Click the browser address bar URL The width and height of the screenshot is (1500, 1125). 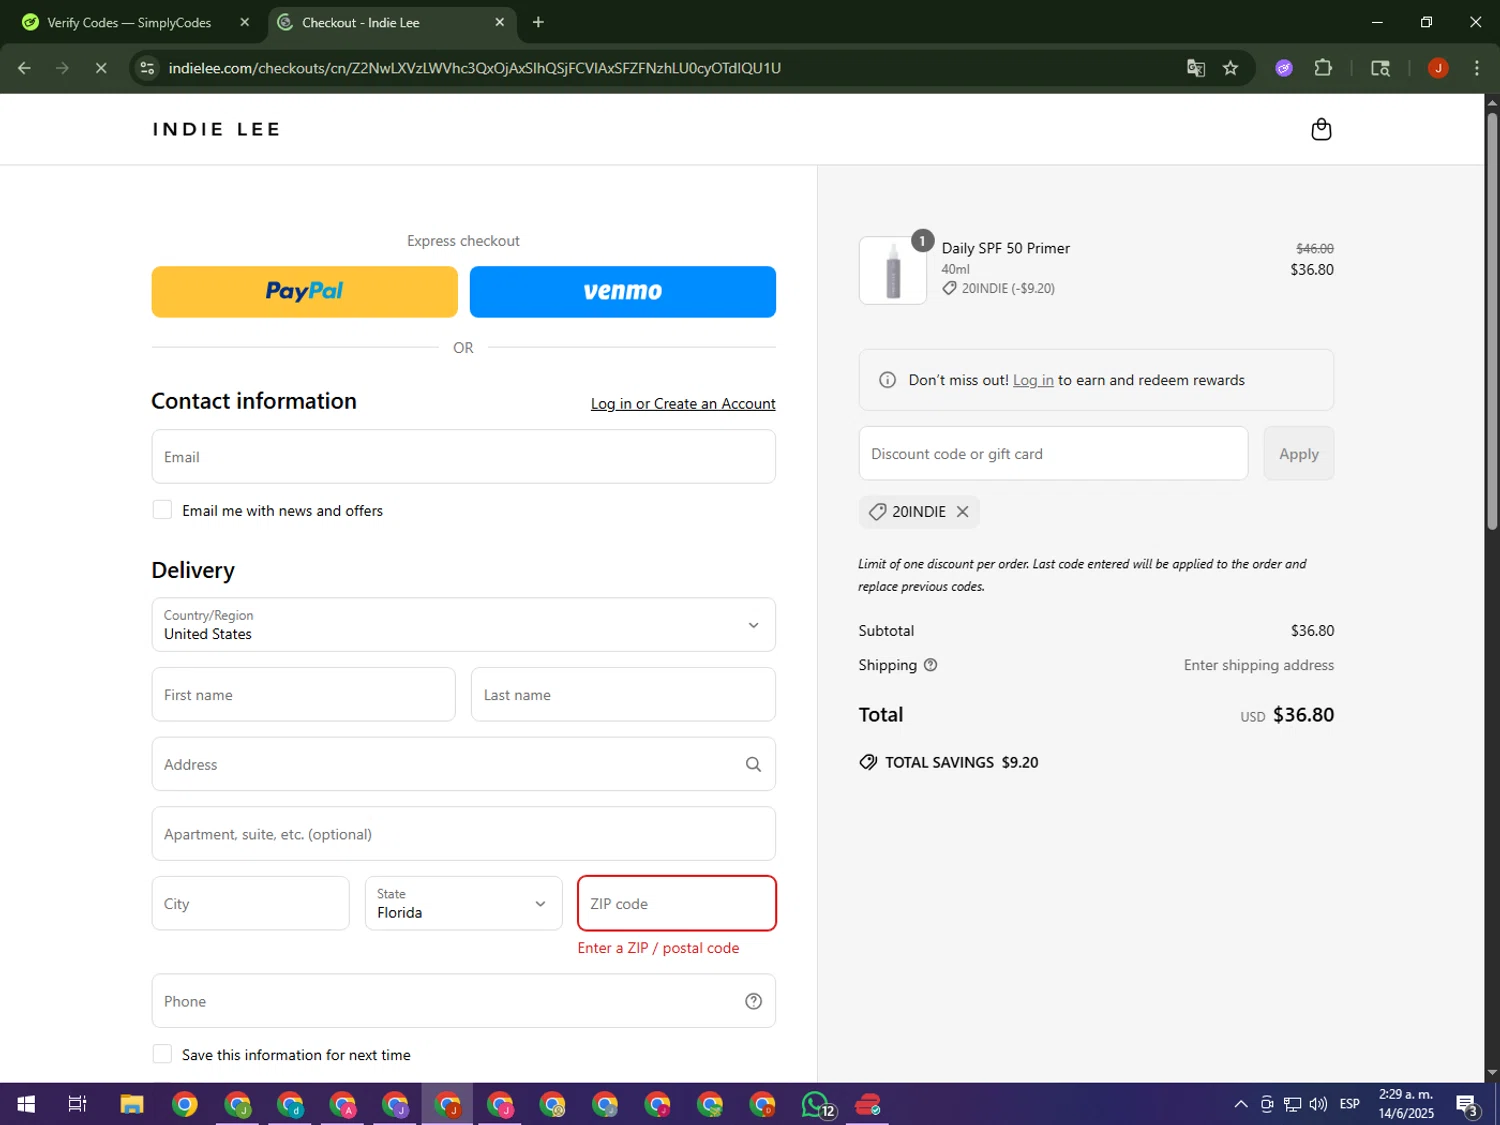[474, 68]
